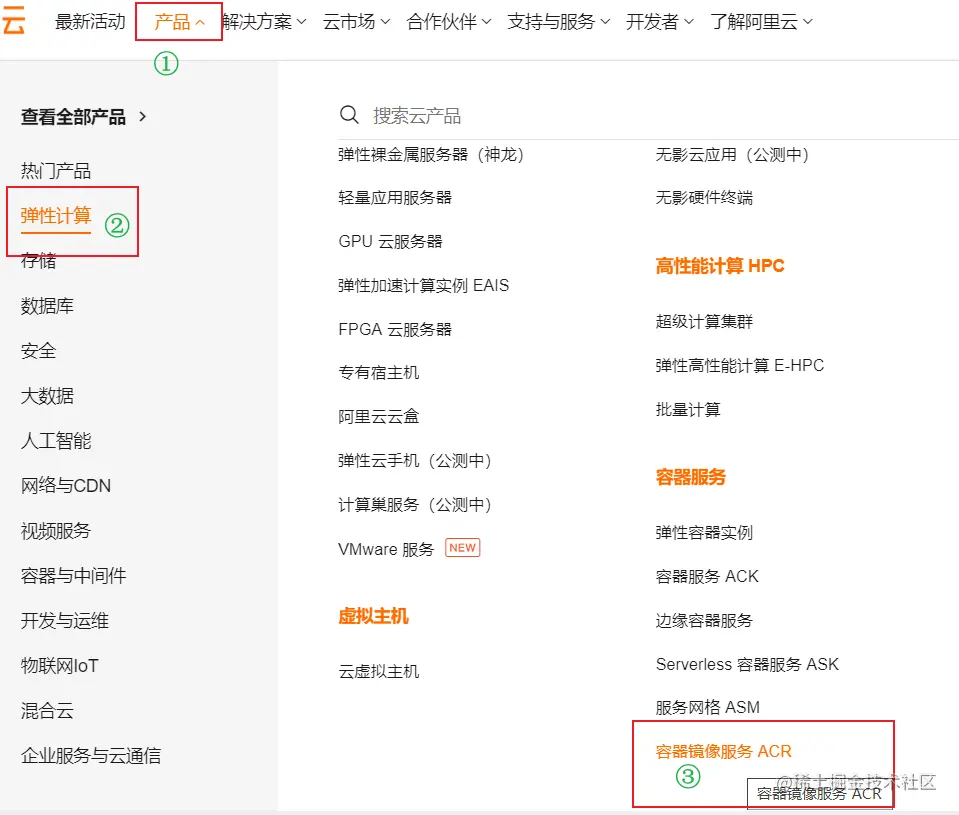Open 超级计算集群 product link
This screenshot has height=815, width=959.
(704, 322)
